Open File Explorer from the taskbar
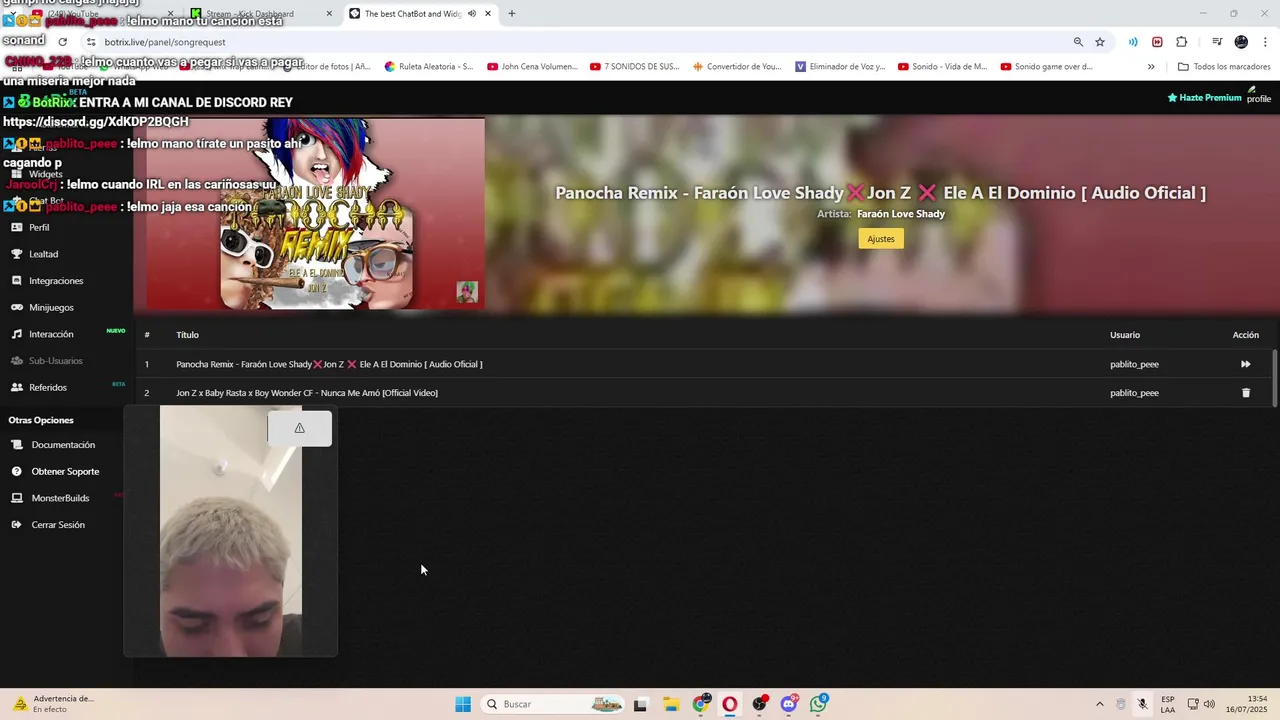This screenshot has height=720, width=1280. click(671, 704)
